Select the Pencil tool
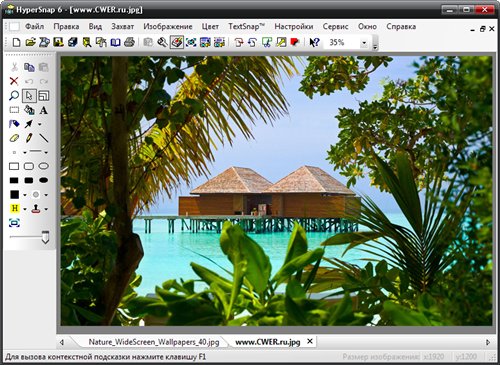 pos(29,138)
